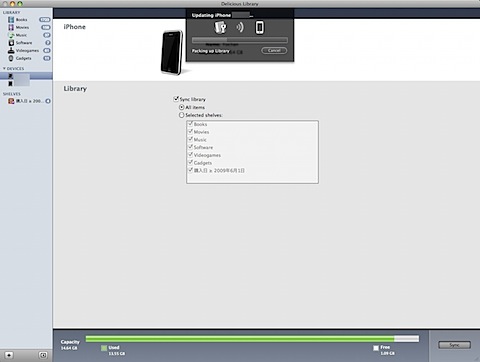Click the iPhone heading text
Image resolution: width=480 pixels, height=362 pixels.
(x=75, y=27)
